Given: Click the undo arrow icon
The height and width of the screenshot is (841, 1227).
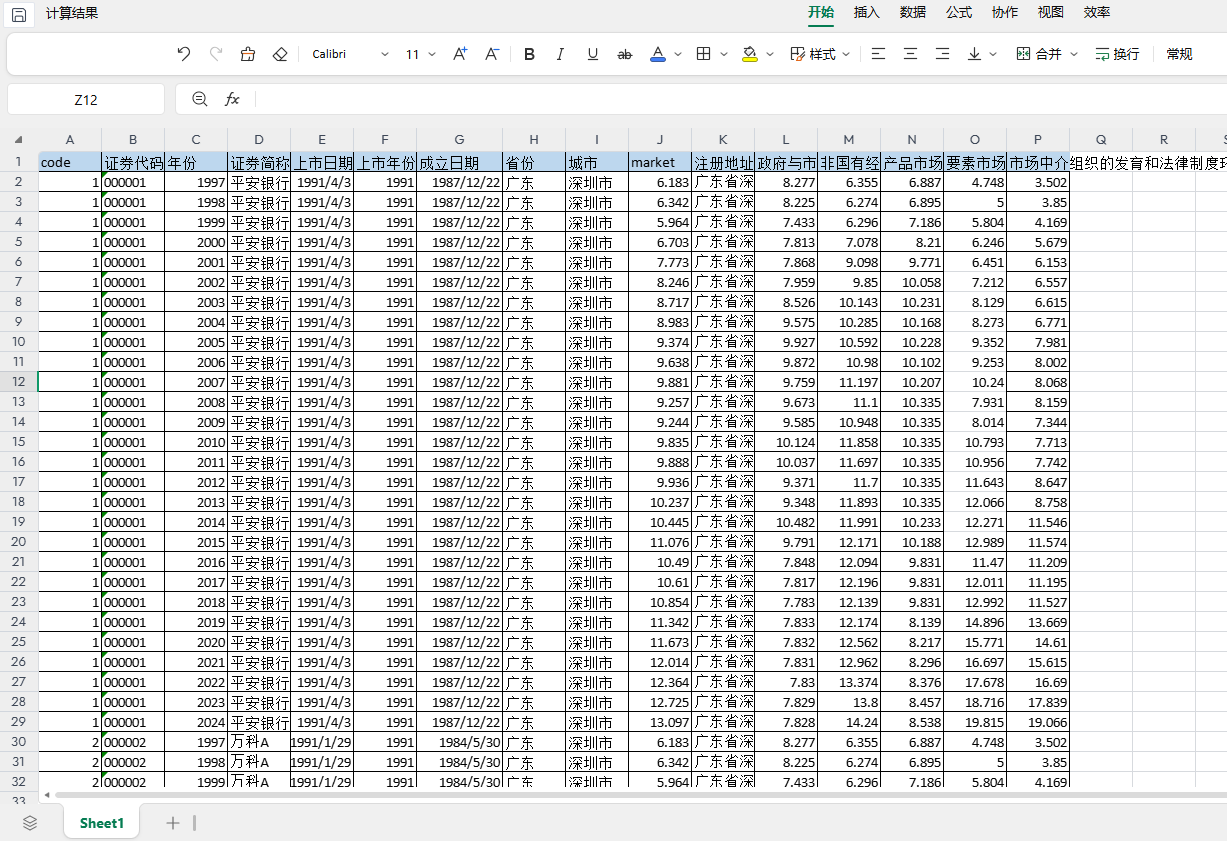Looking at the screenshot, I should pyautogui.click(x=183, y=54).
